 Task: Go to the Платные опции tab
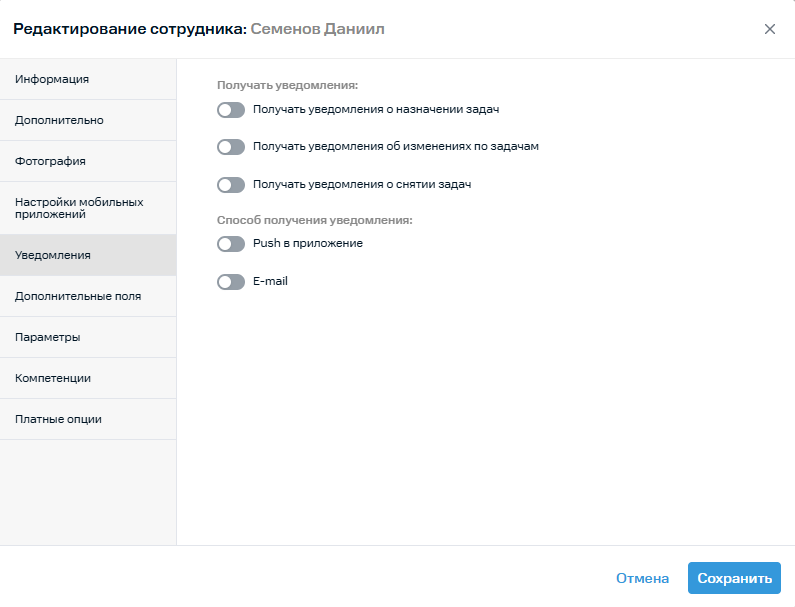(x=88, y=419)
